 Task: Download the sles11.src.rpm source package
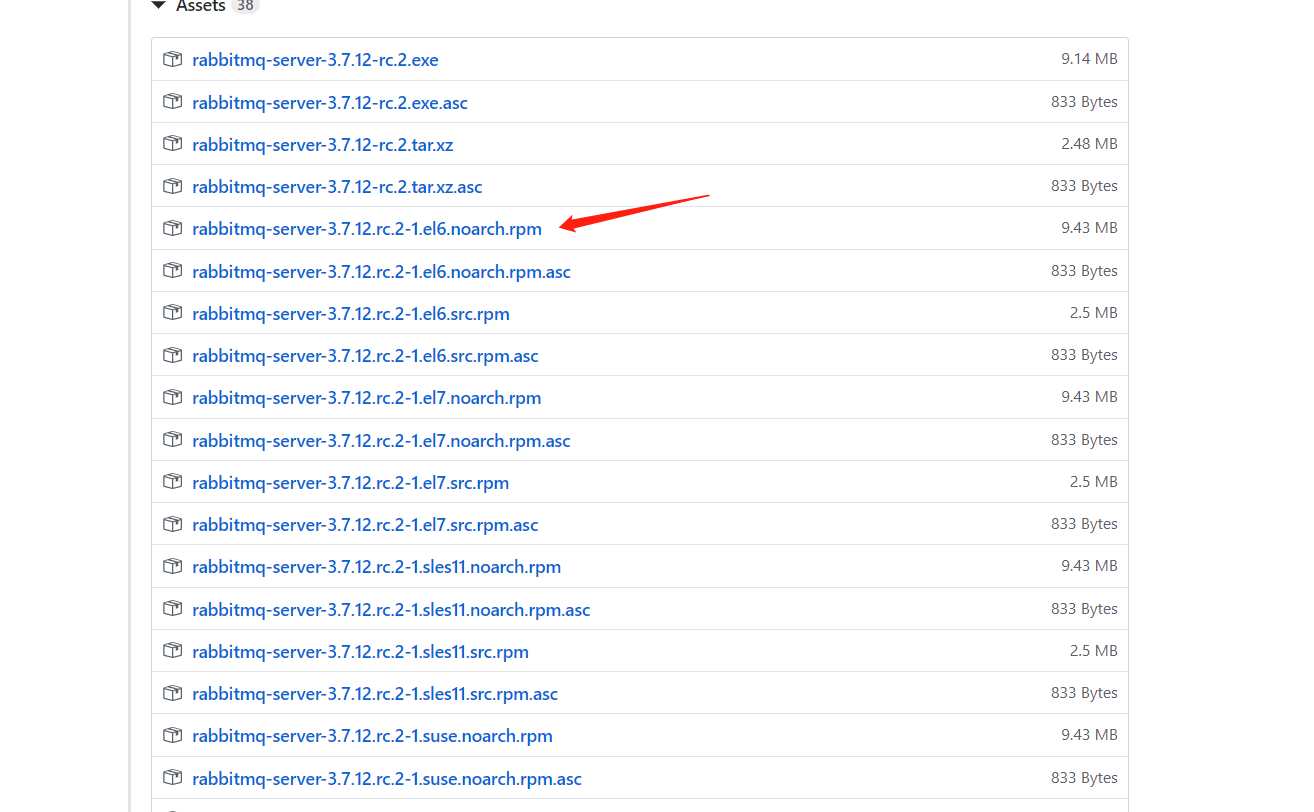360,652
